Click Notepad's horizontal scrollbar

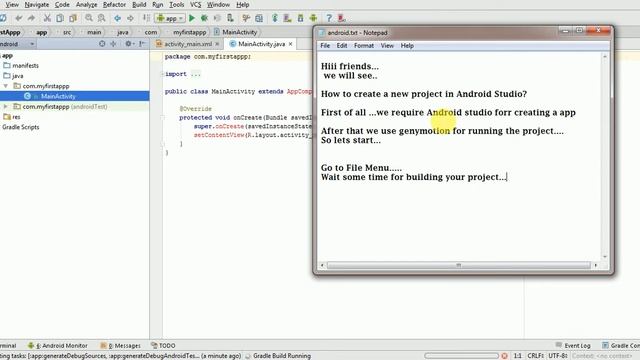[458, 265]
